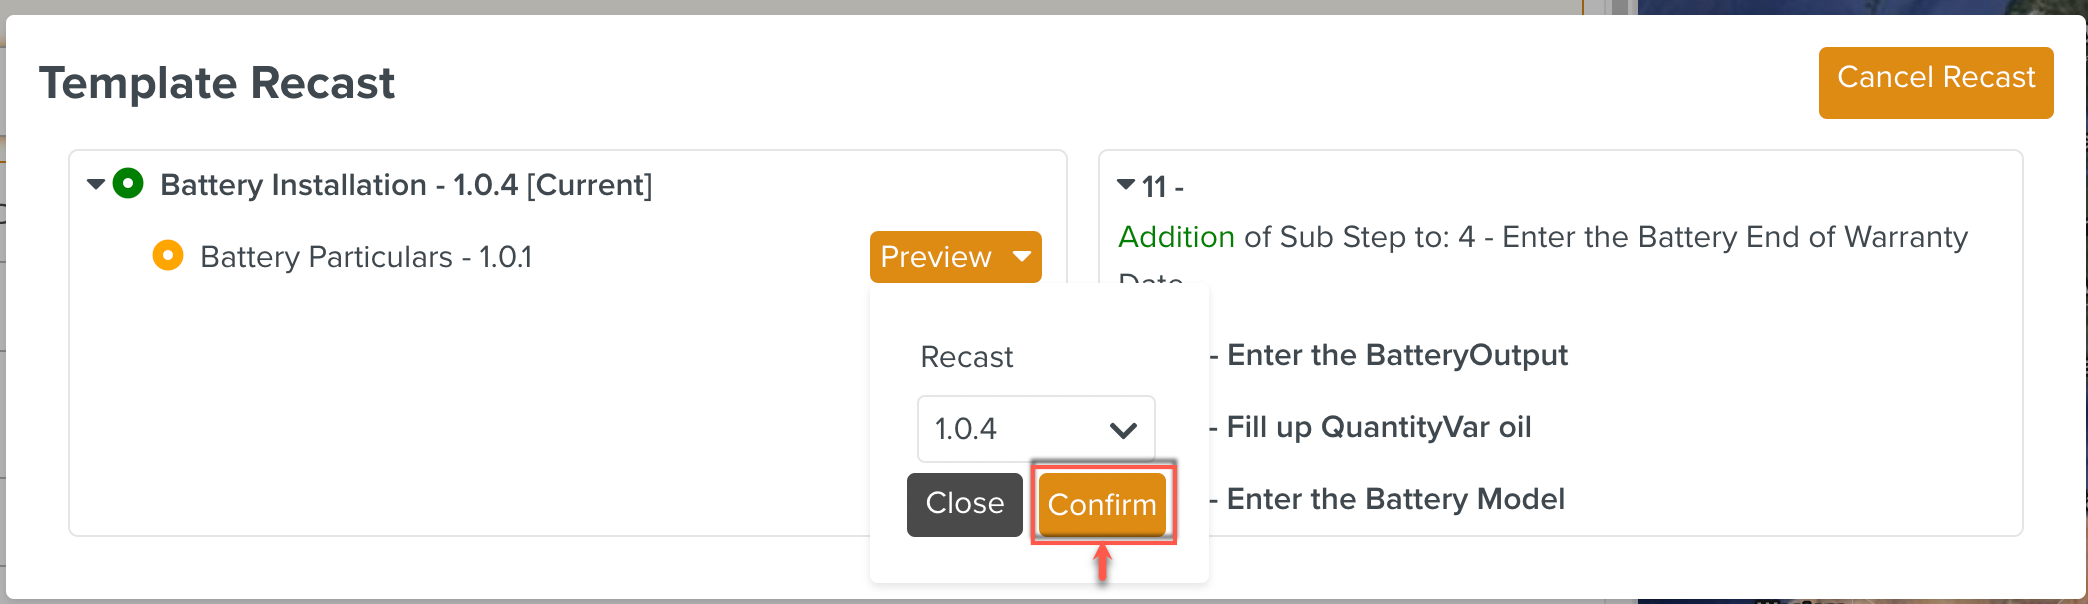
Task: Collapse the step 11 changes section
Action: tap(1126, 185)
